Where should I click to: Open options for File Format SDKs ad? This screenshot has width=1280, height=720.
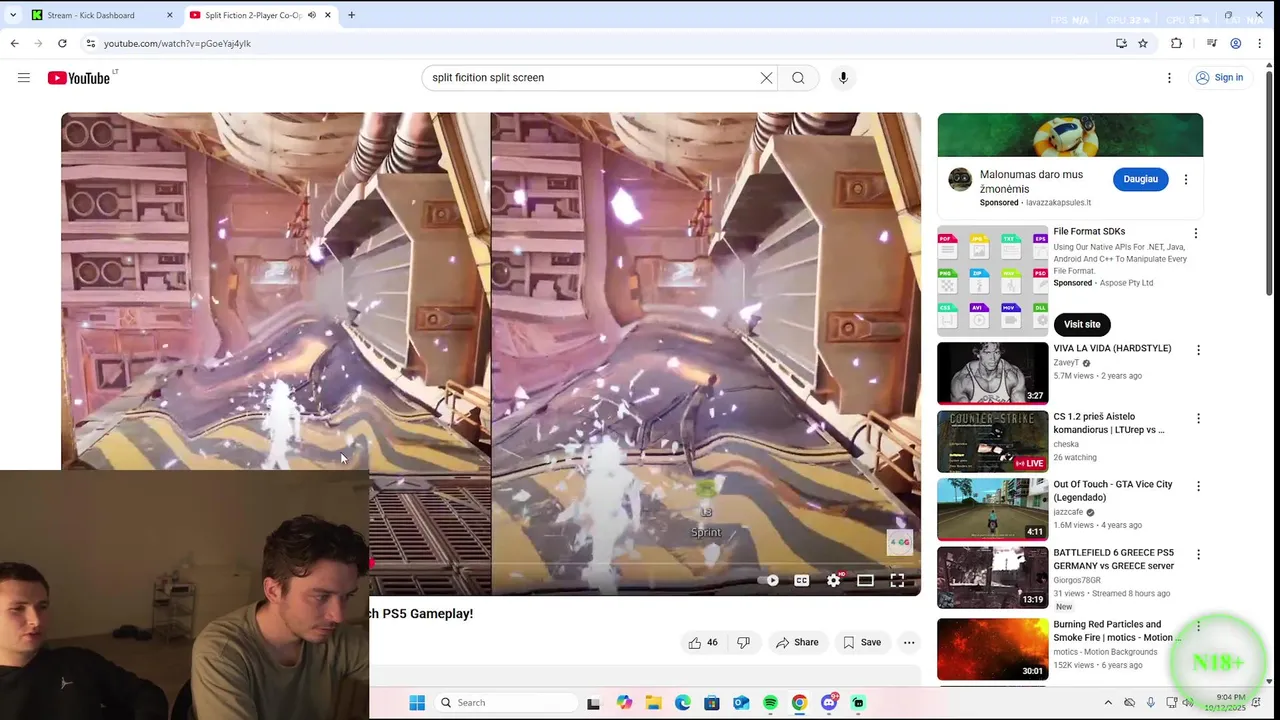click(x=1195, y=233)
